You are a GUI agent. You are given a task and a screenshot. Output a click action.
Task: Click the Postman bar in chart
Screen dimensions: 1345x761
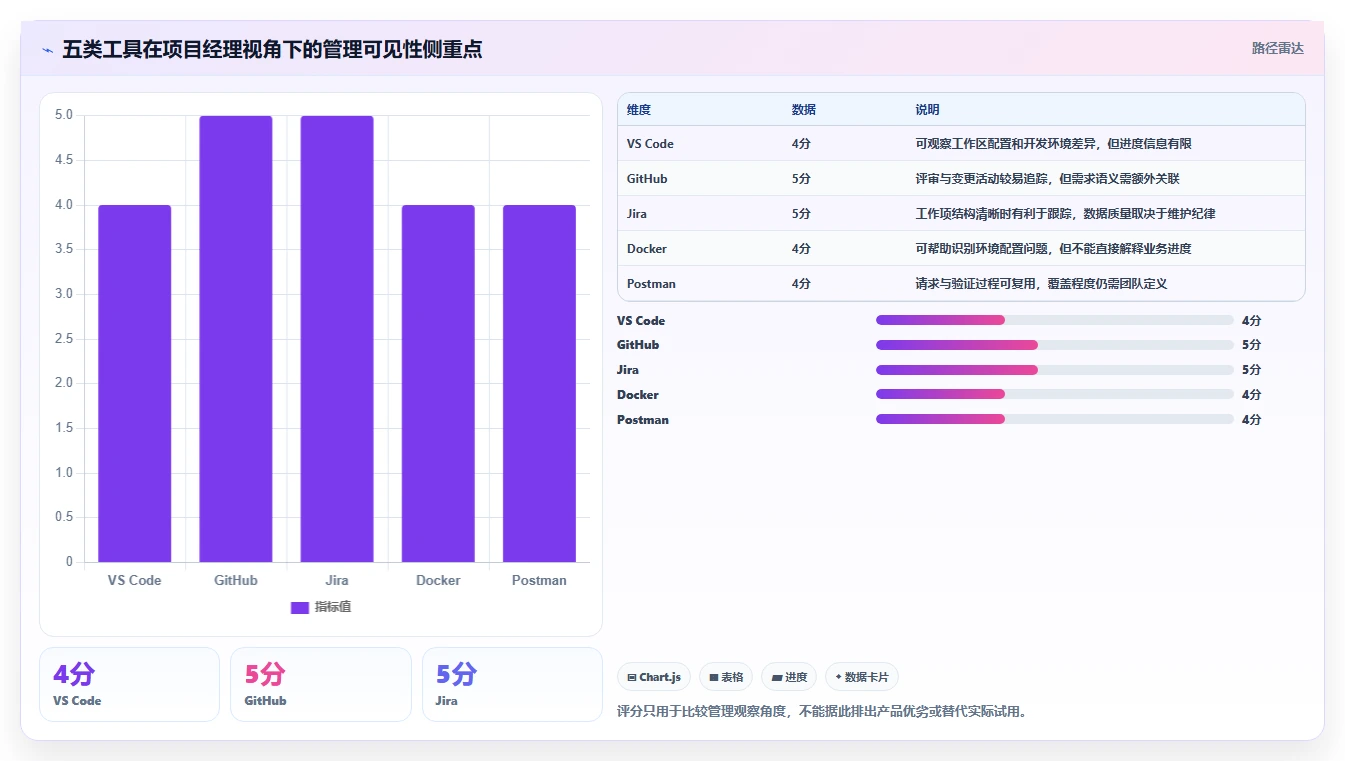539,383
